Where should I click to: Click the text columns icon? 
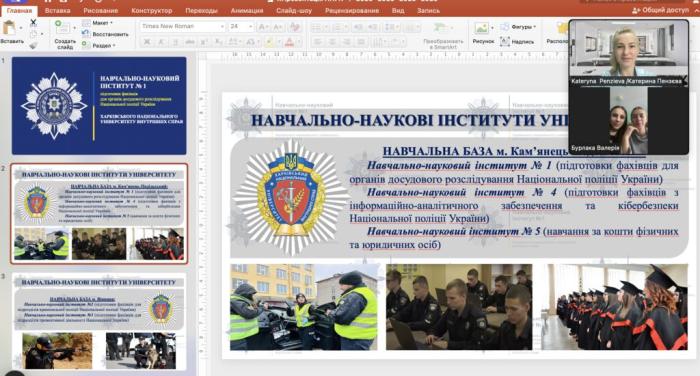410,28
